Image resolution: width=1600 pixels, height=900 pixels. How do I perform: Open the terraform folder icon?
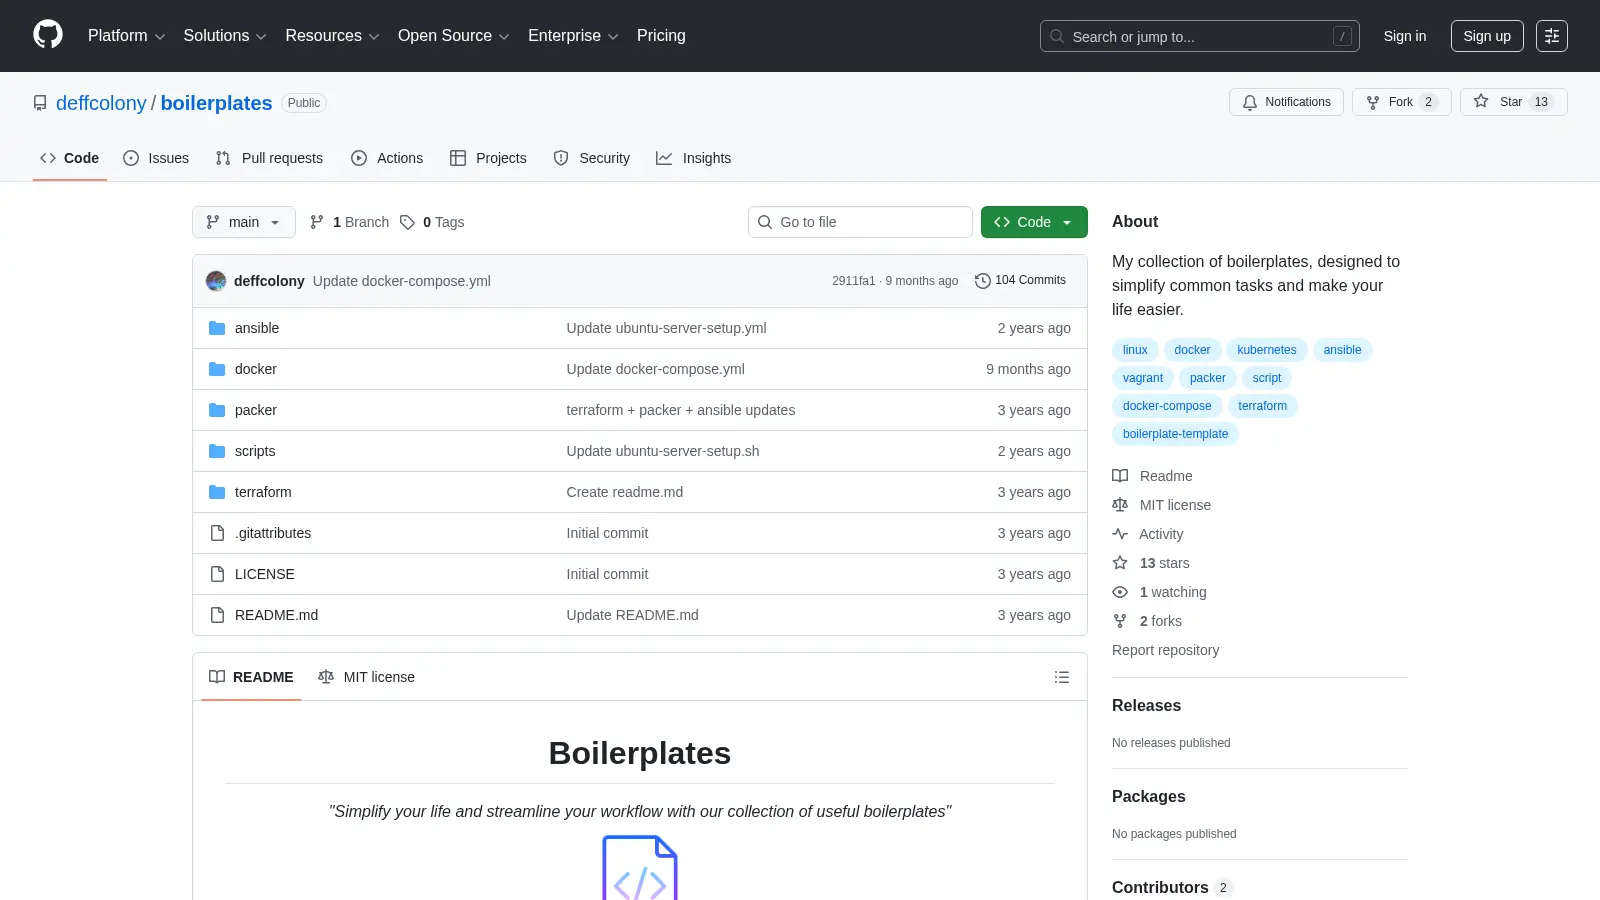217,492
